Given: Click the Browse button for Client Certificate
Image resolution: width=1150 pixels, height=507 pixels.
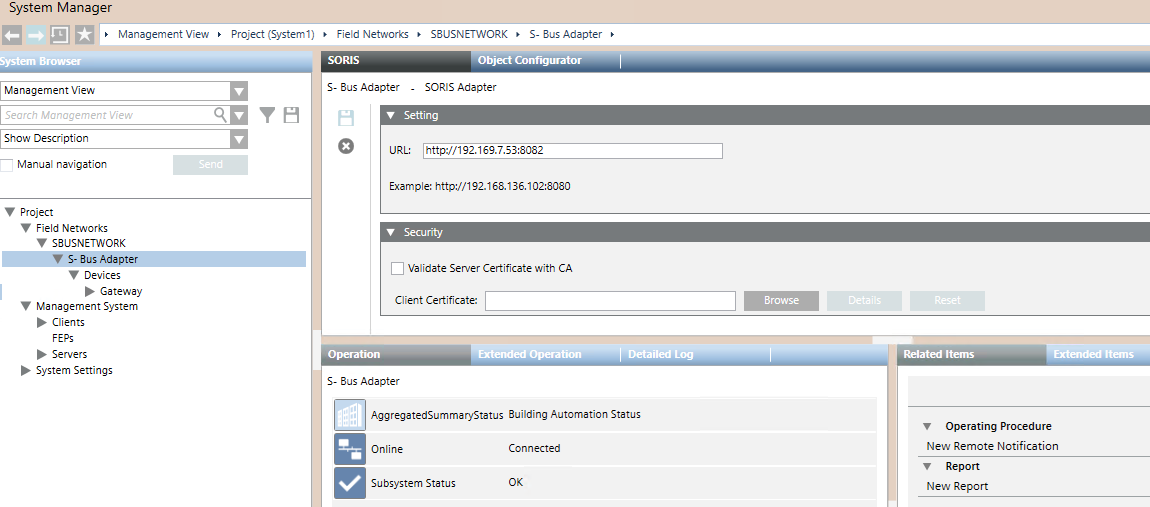Looking at the screenshot, I should pos(781,301).
